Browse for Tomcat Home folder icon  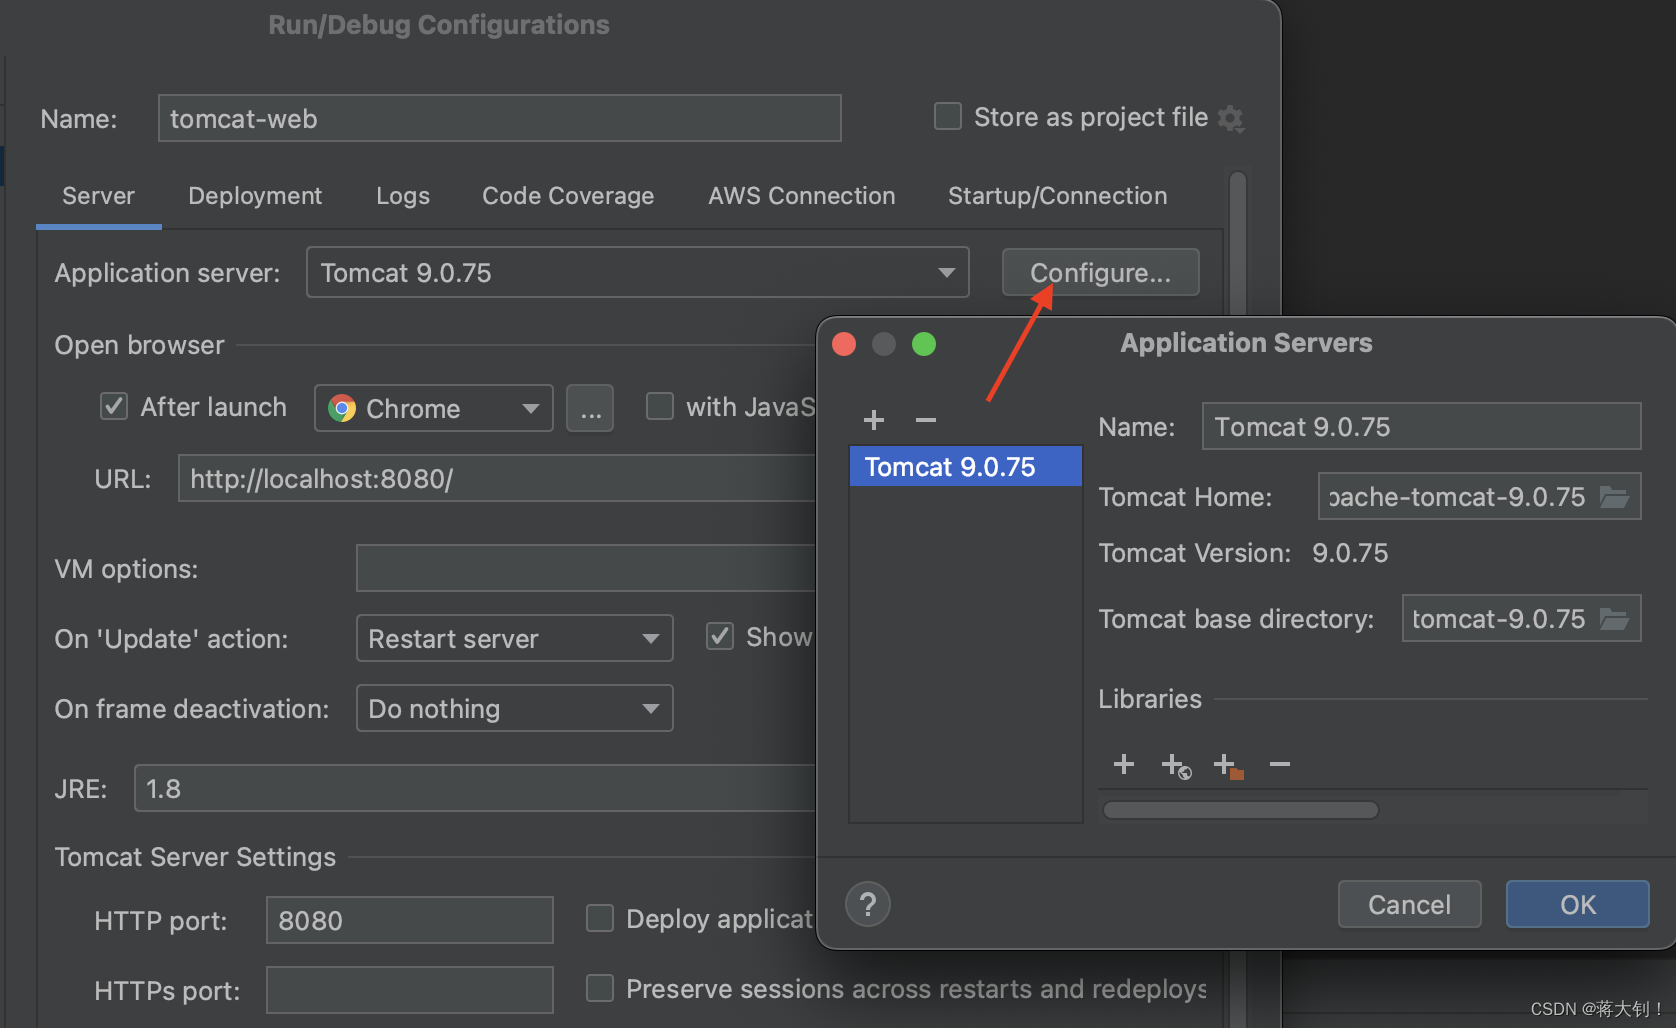(x=1614, y=497)
